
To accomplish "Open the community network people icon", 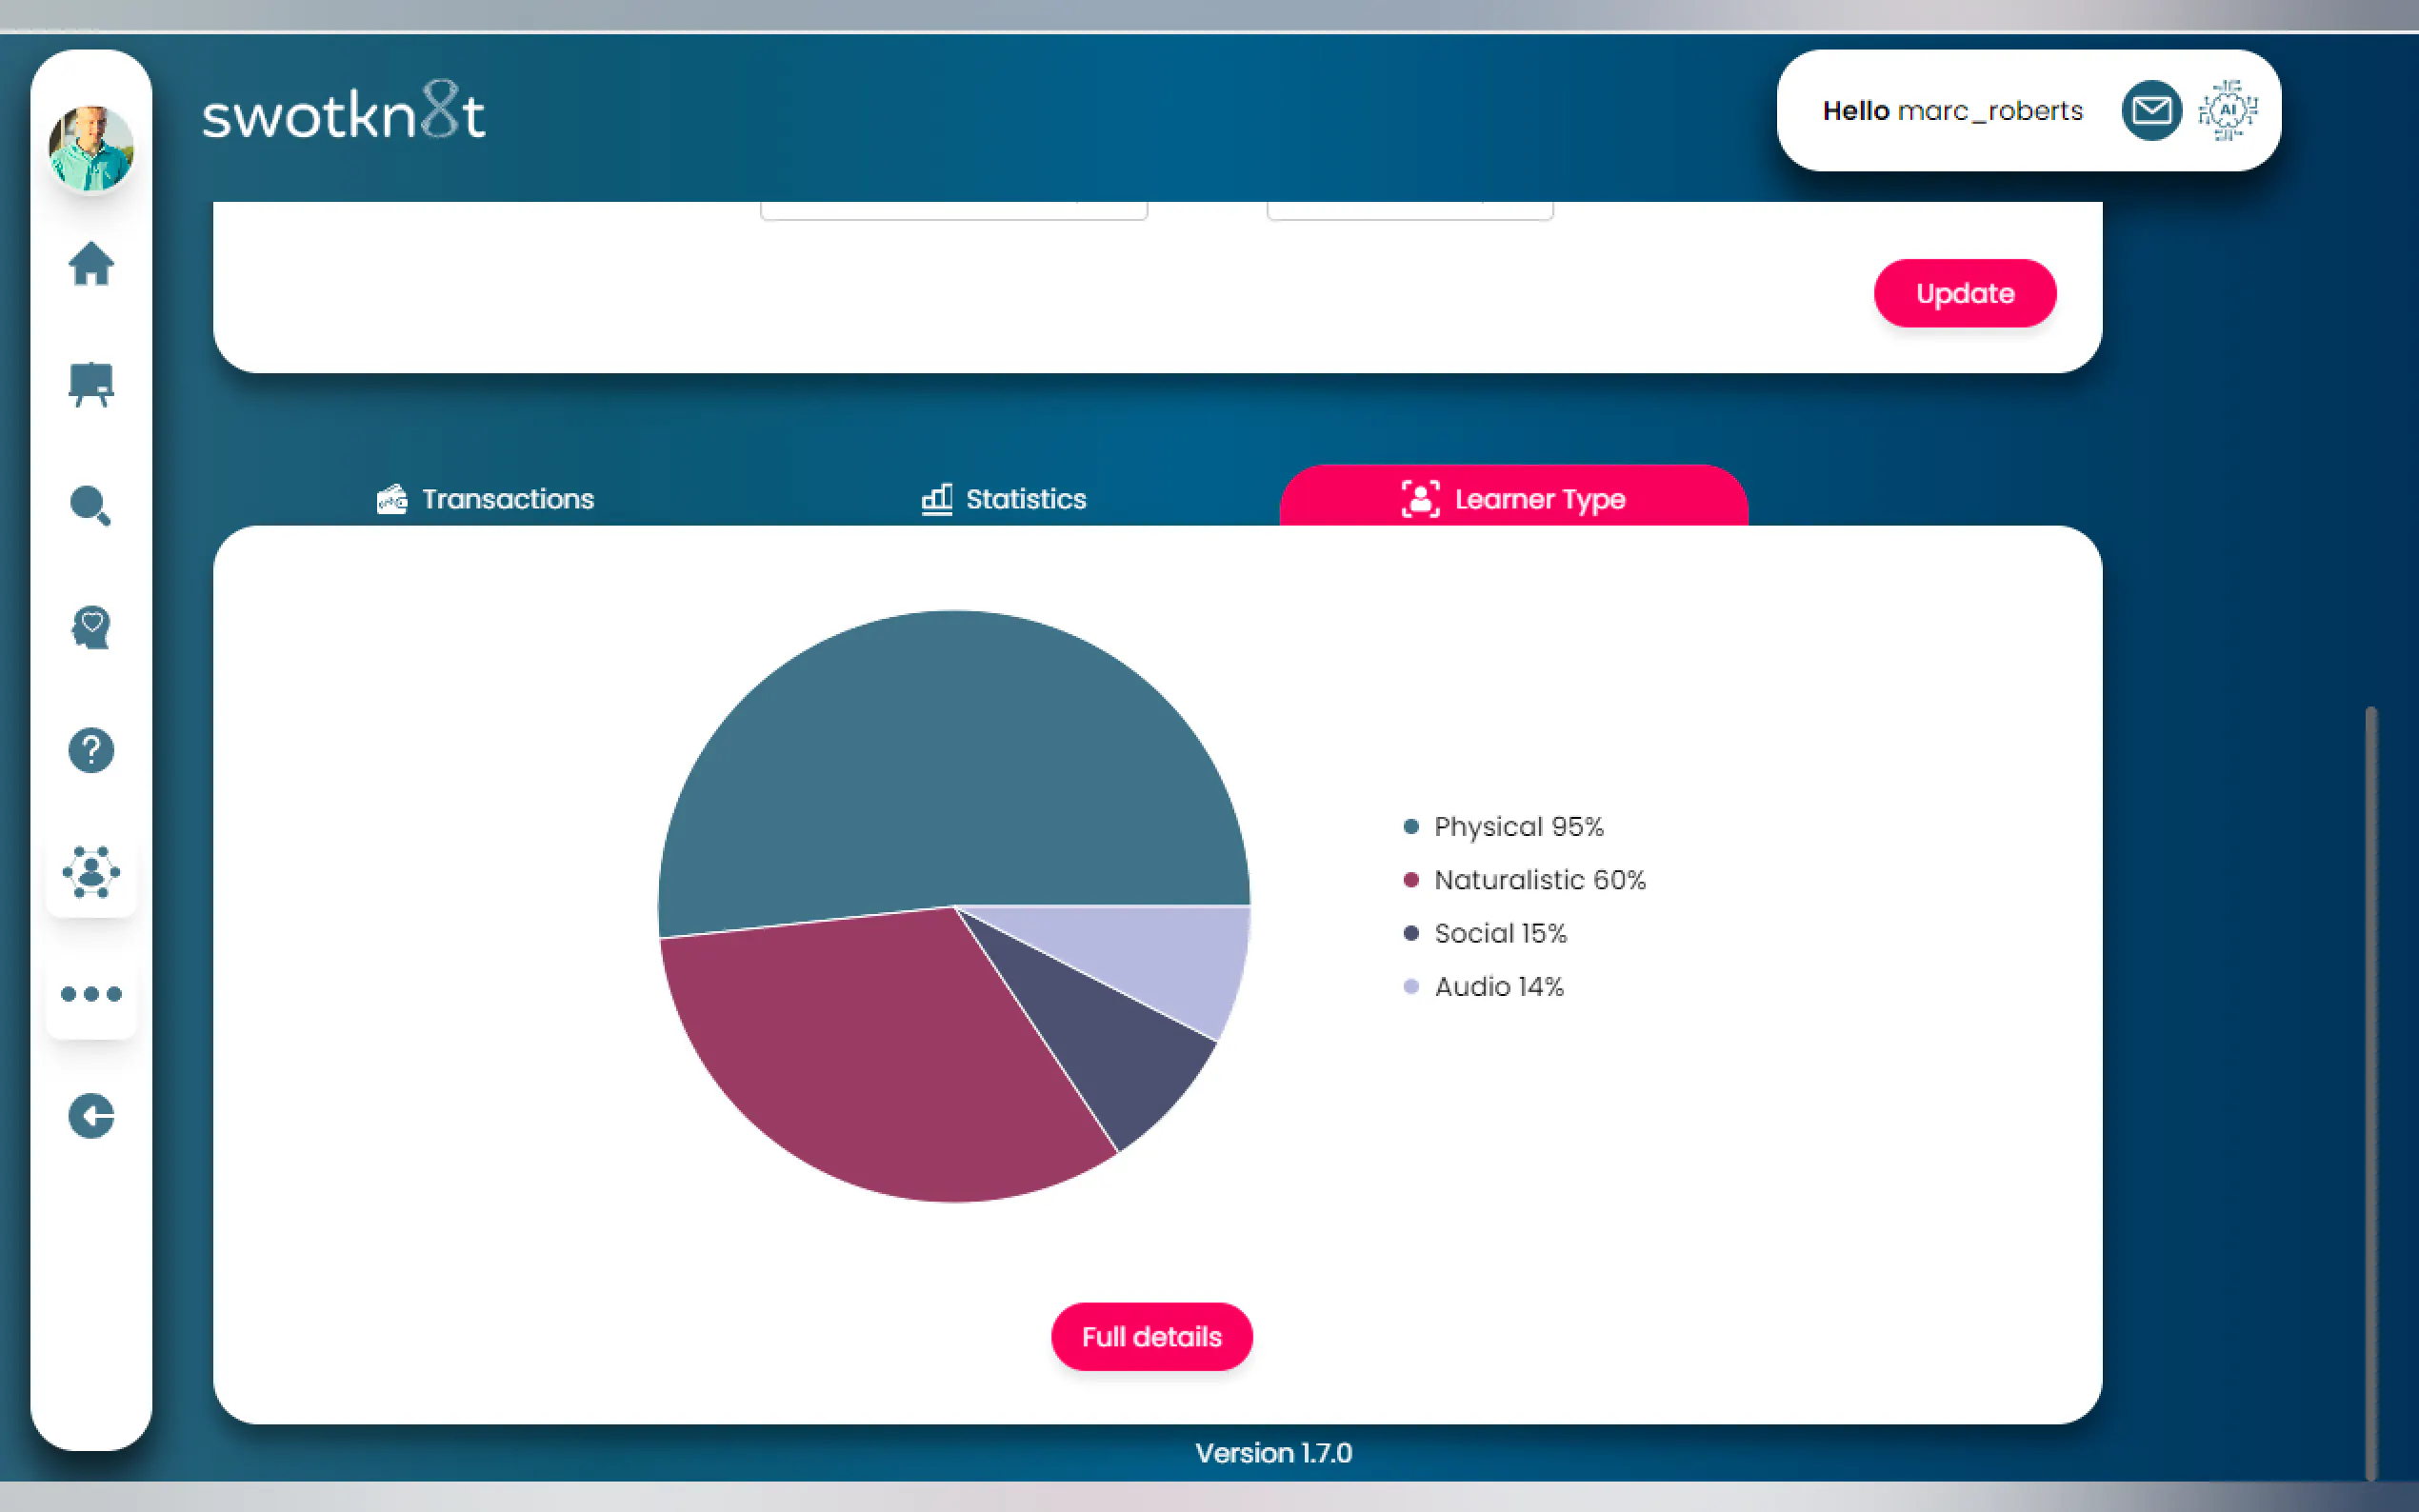I will [x=91, y=872].
